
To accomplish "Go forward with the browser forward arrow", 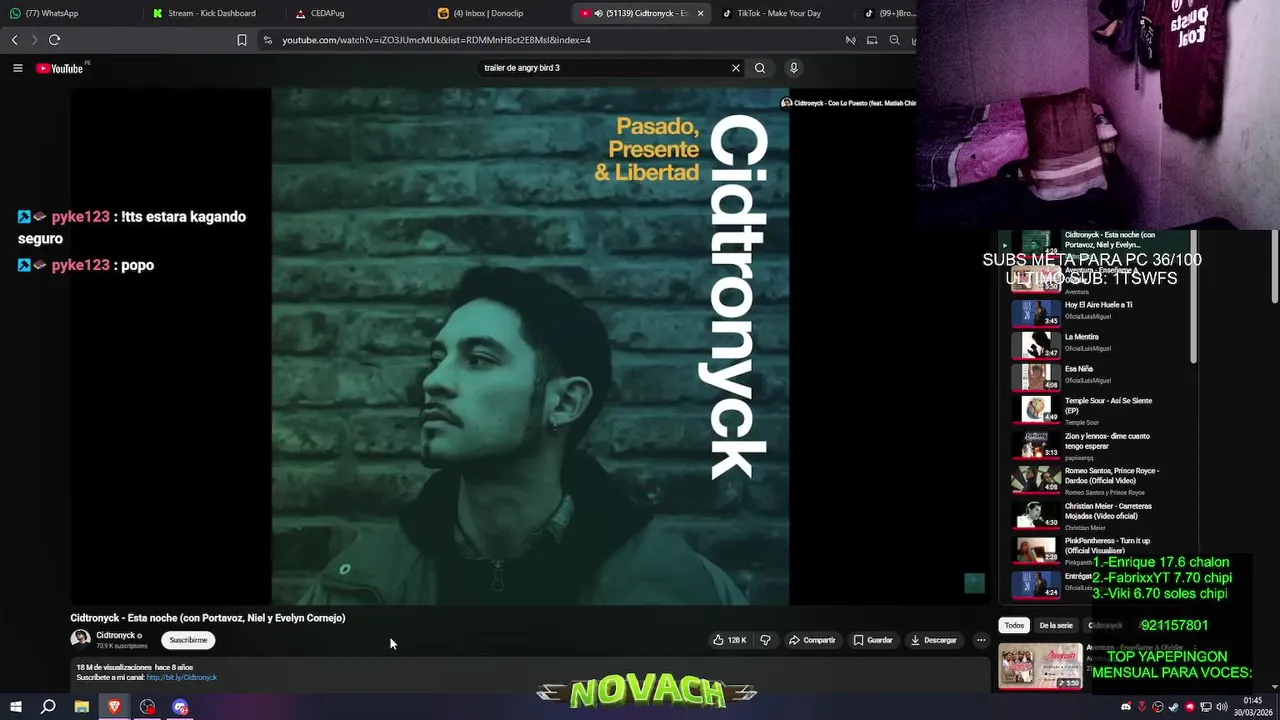I will 34,40.
